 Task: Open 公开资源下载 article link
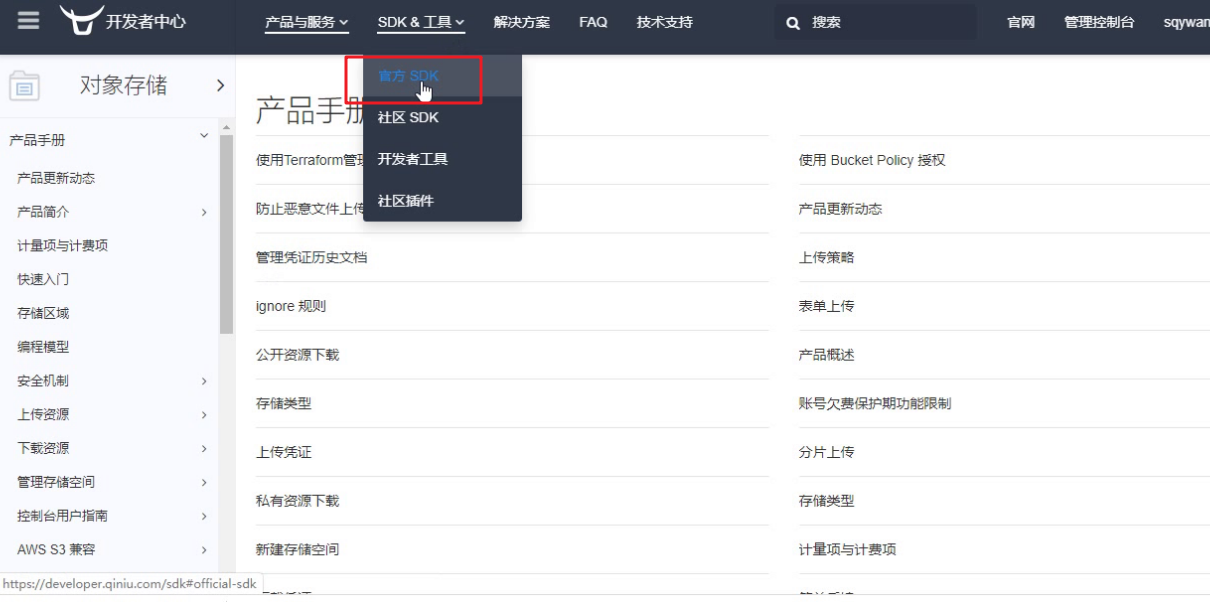pyautogui.click(x=297, y=355)
